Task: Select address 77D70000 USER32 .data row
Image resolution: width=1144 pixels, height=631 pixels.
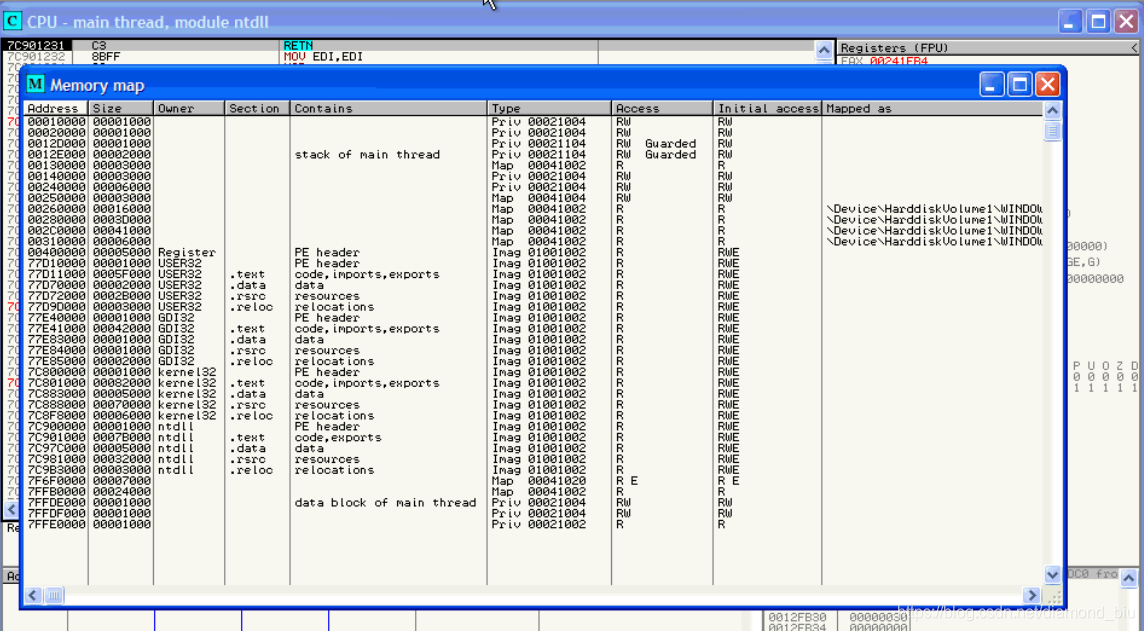Action: pyautogui.click(x=534, y=285)
